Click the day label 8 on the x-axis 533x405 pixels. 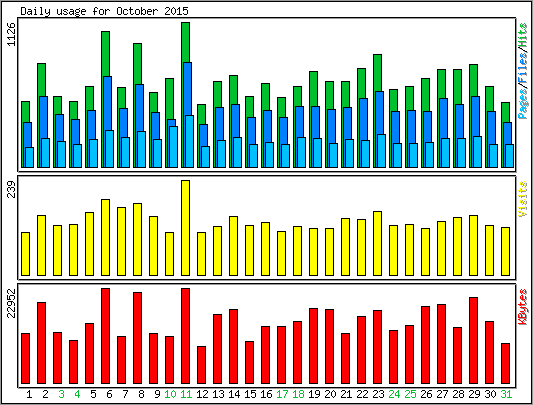pos(141,394)
